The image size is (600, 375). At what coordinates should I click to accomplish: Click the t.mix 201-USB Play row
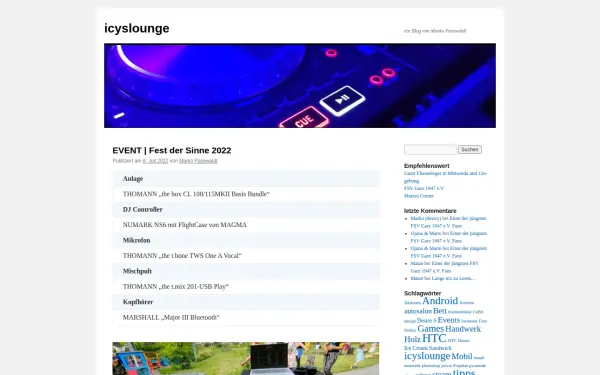(246, 287)
